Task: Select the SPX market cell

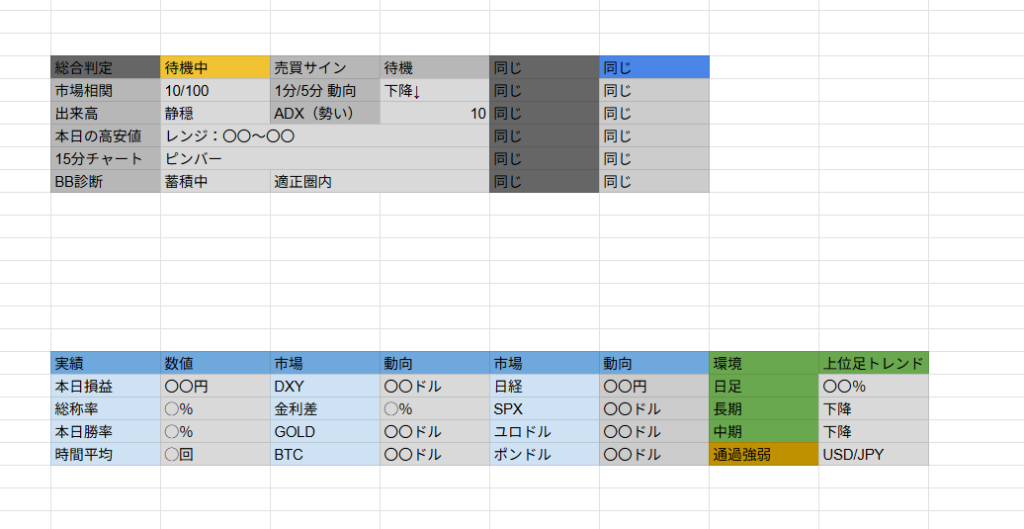Action: (x=544, y=409)
